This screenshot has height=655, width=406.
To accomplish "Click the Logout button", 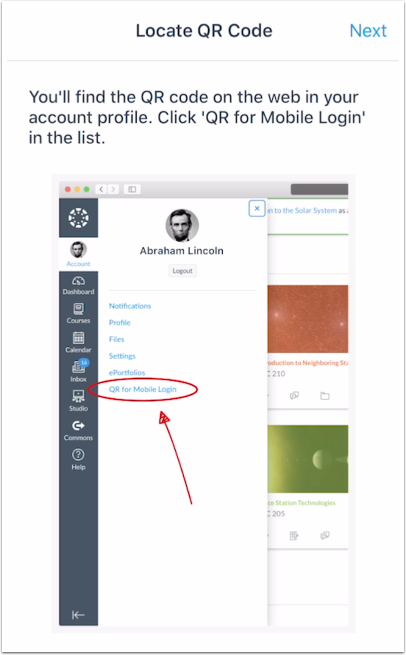I will pyautogui.click(x=183, y=271).
